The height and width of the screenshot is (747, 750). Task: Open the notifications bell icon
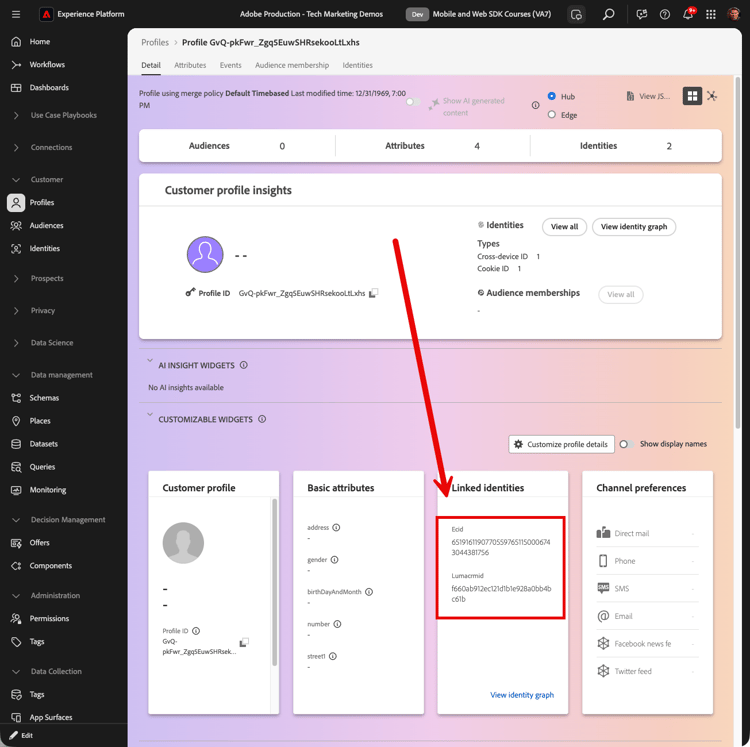(688, 14)
